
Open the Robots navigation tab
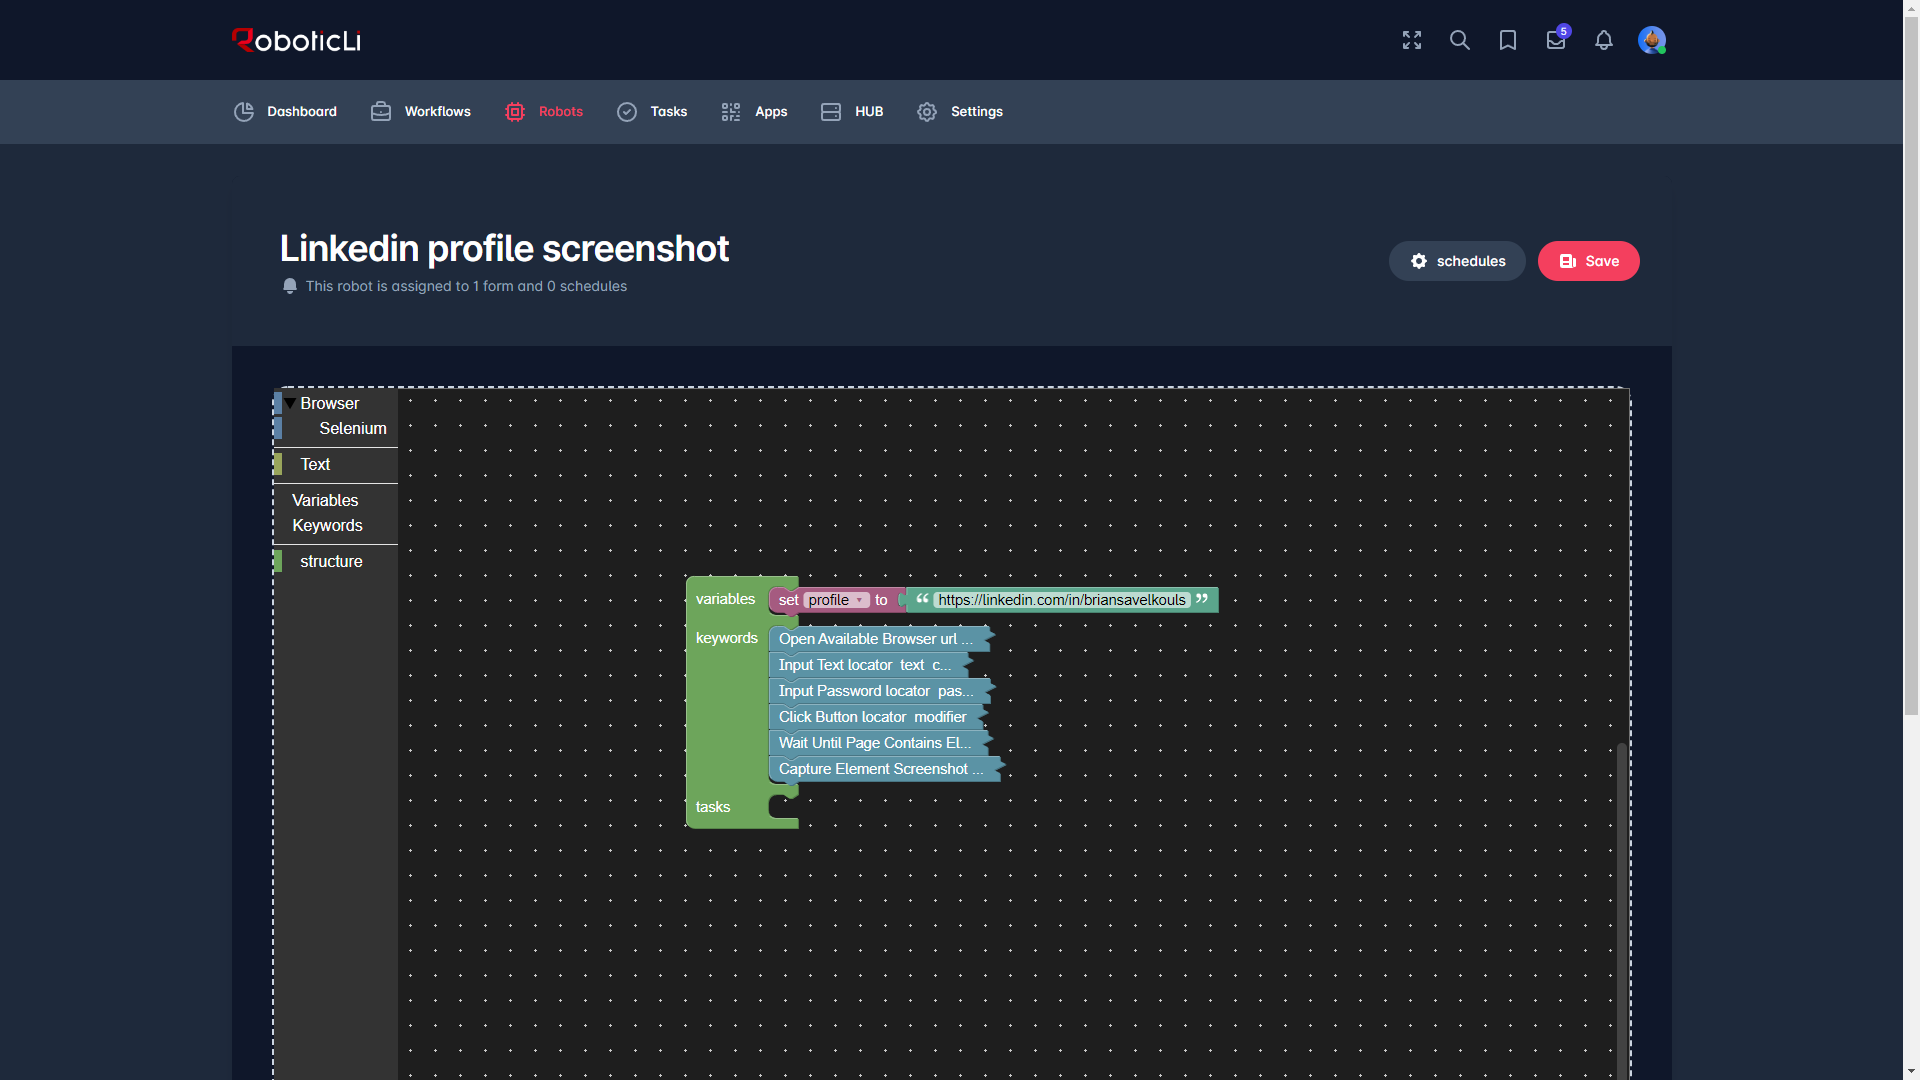(544, 112)
